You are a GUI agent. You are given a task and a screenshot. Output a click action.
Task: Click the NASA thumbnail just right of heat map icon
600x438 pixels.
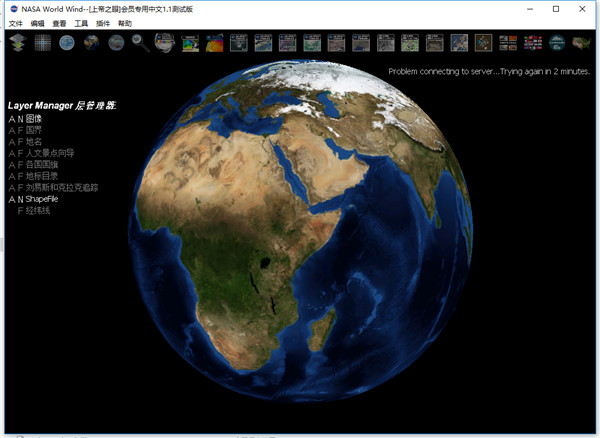[239, 43]
